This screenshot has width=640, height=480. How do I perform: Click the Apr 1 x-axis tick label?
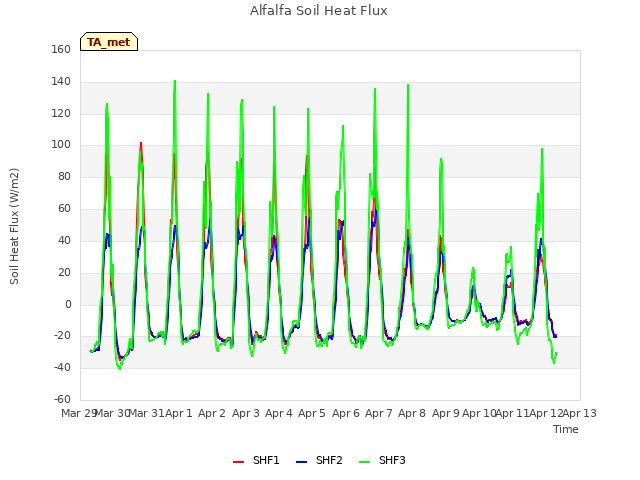click(x=179, y=413)
